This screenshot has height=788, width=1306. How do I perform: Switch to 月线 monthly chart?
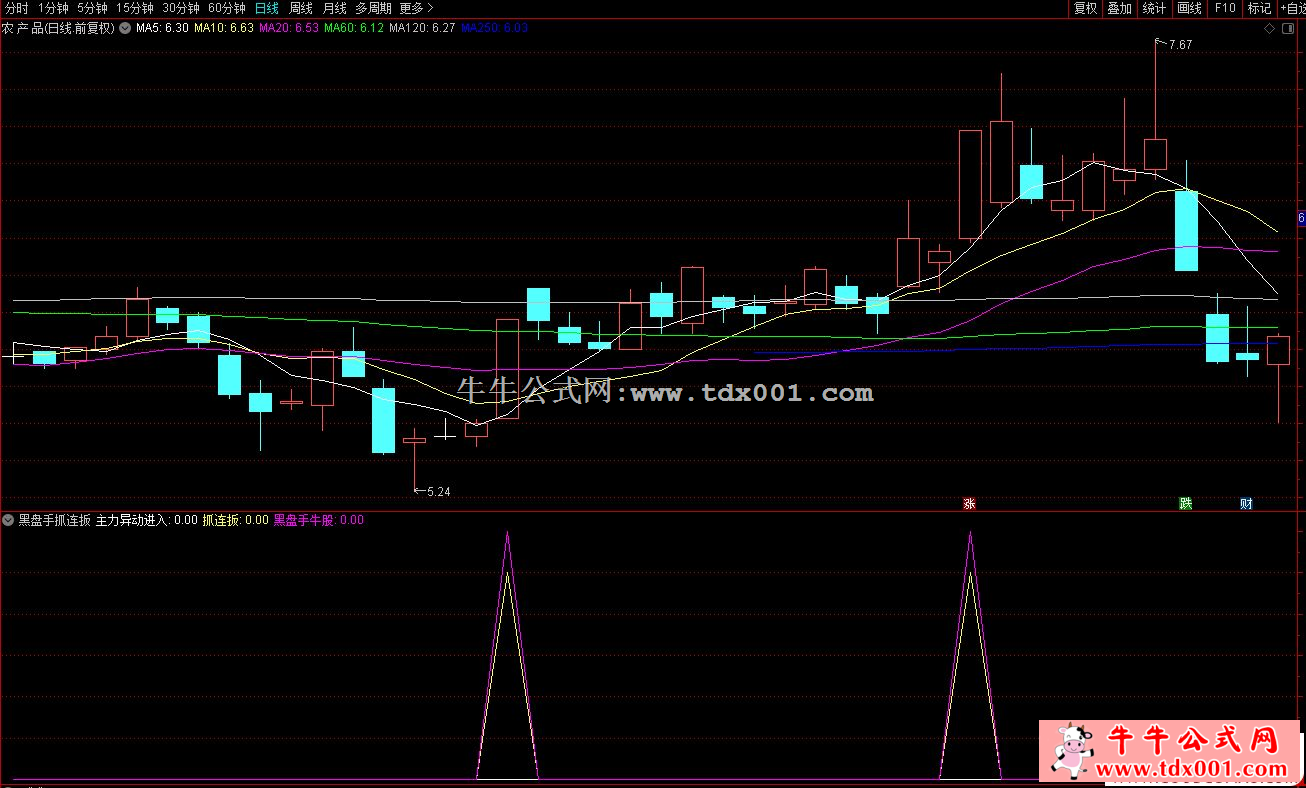point(334,8)
